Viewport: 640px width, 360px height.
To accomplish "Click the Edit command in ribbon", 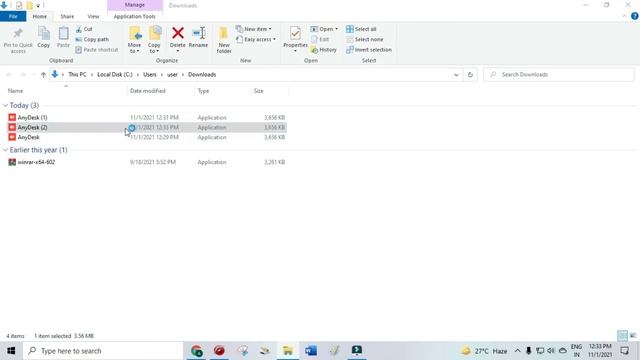I will [320, 39].
